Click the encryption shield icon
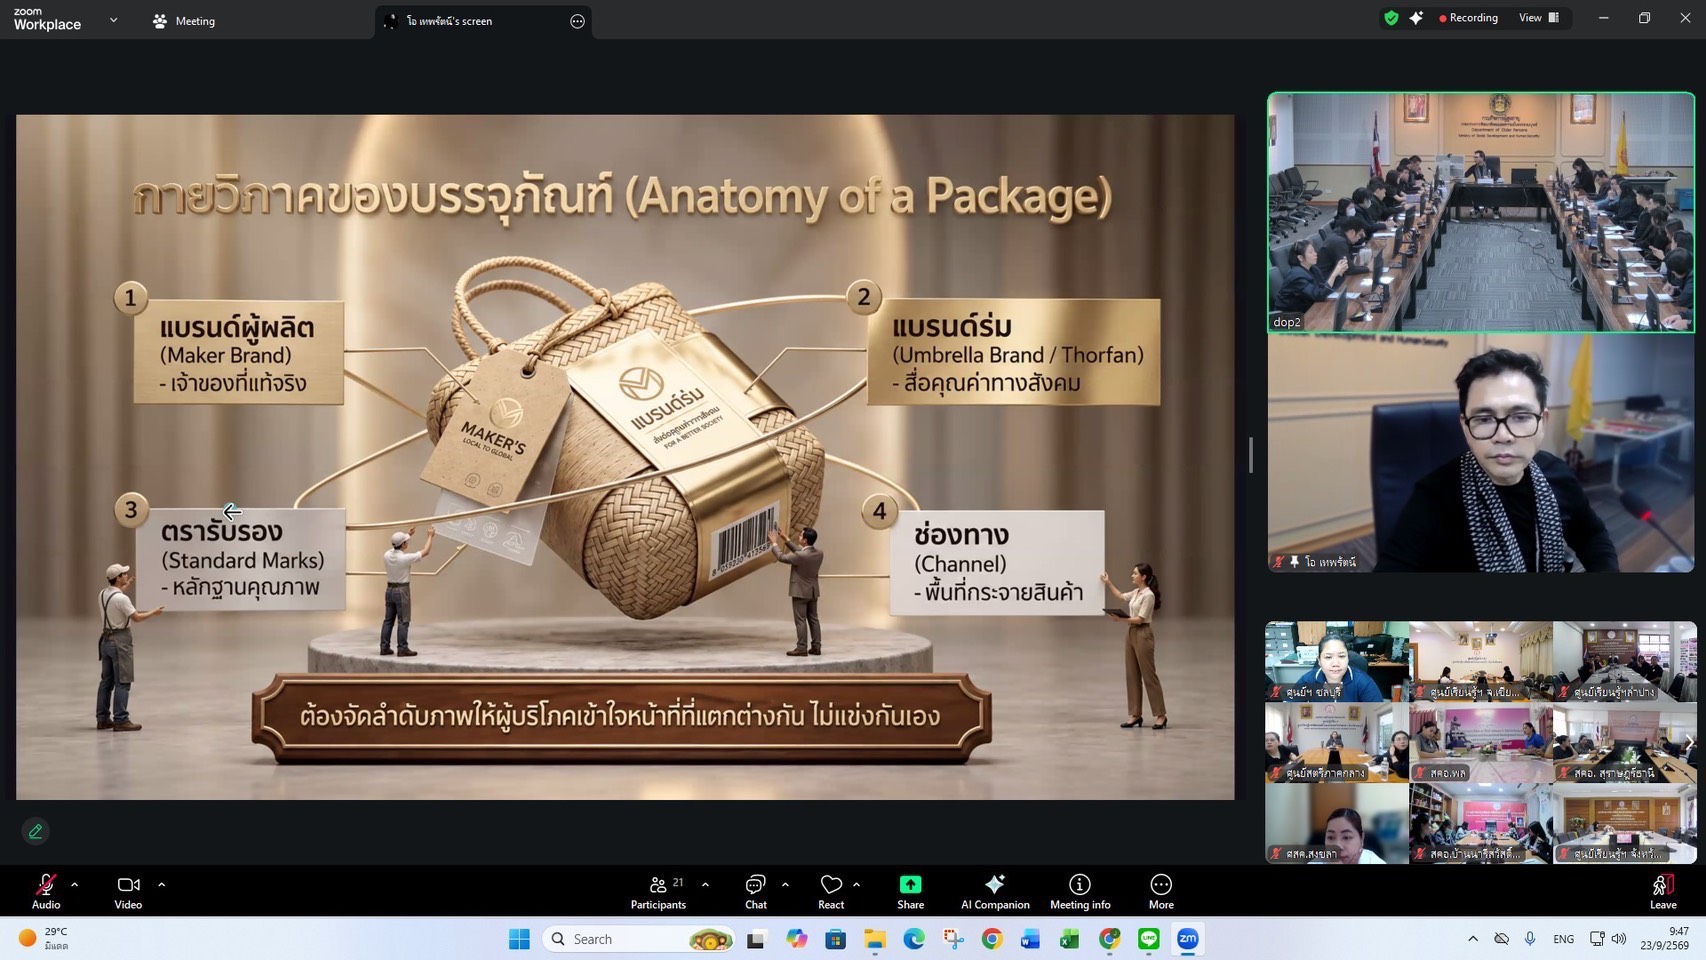 coord(1391,18)
